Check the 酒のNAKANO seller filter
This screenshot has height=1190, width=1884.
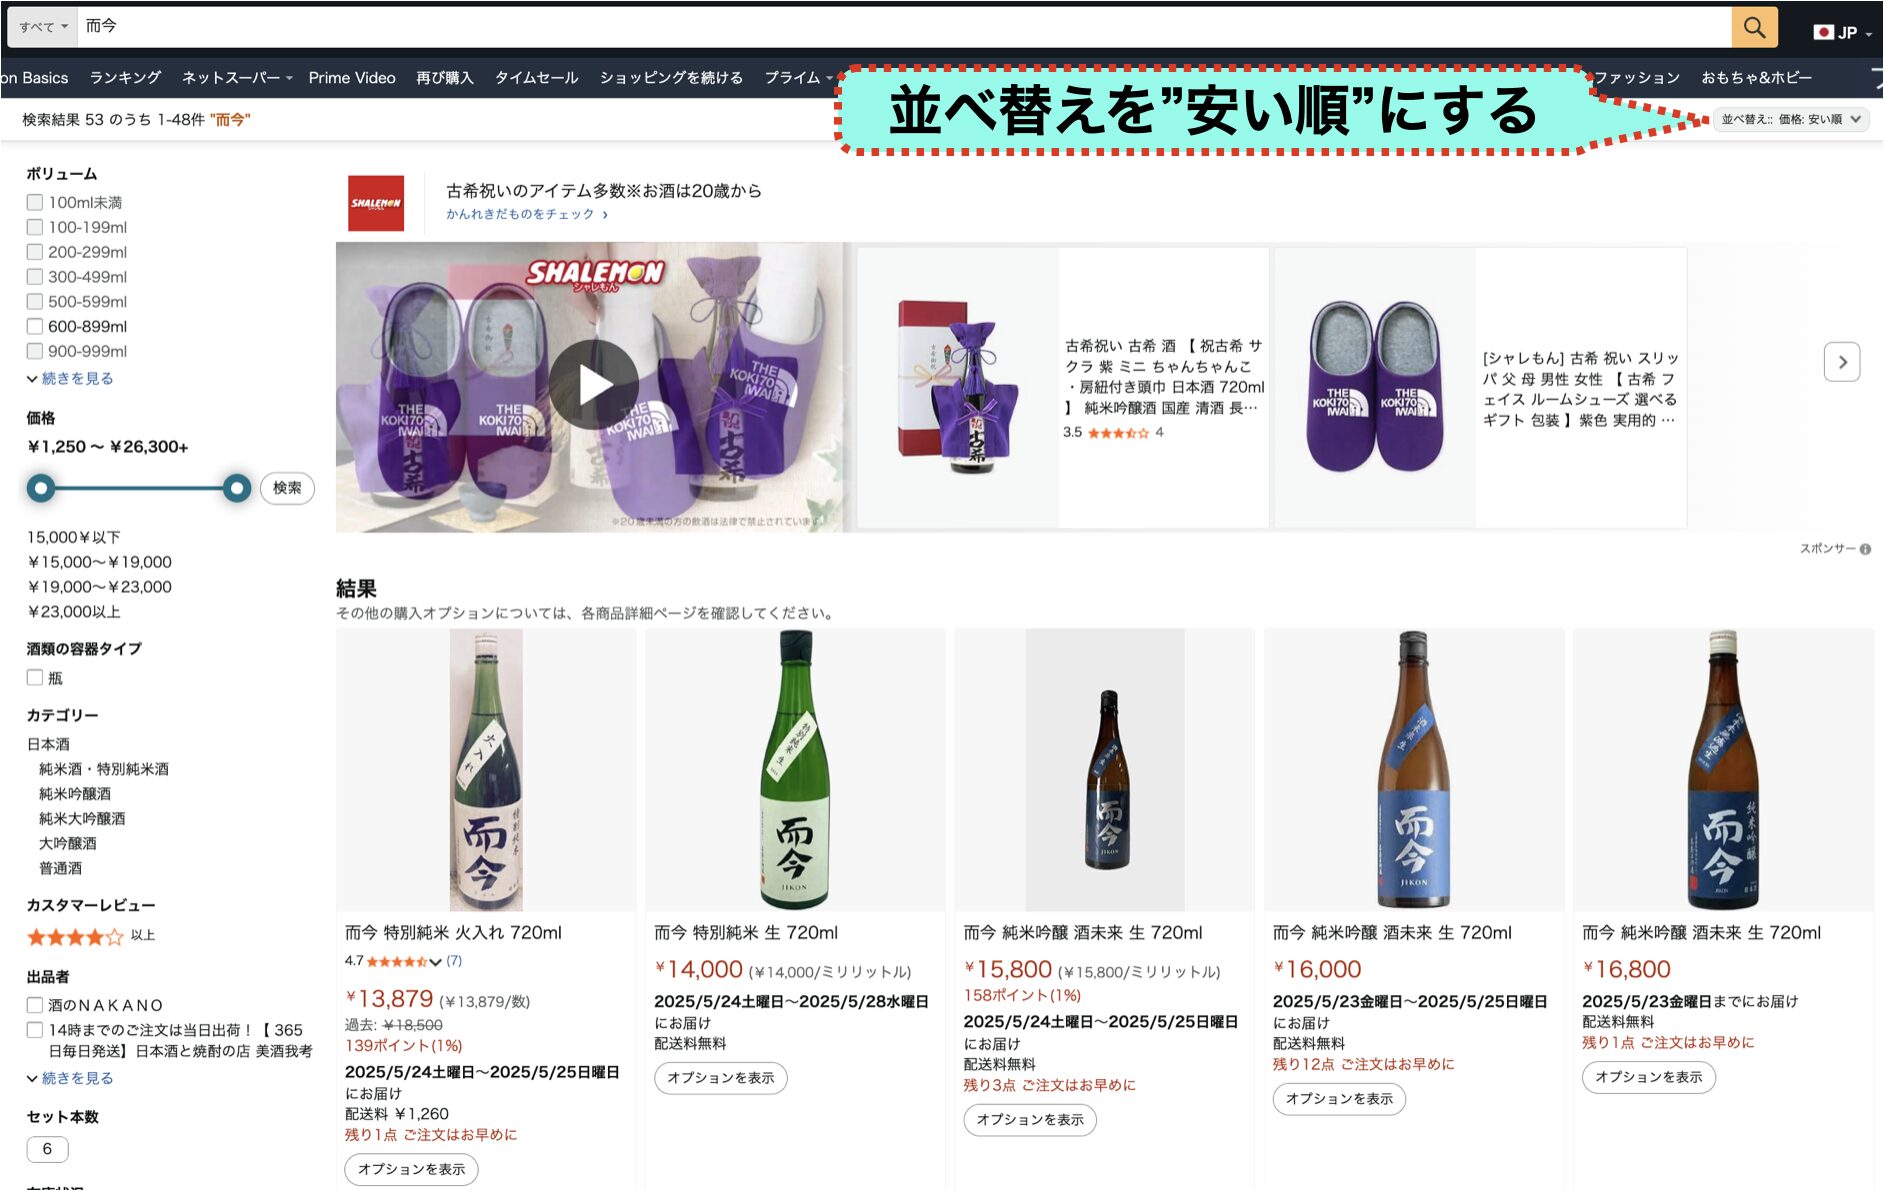(35, 1005)
